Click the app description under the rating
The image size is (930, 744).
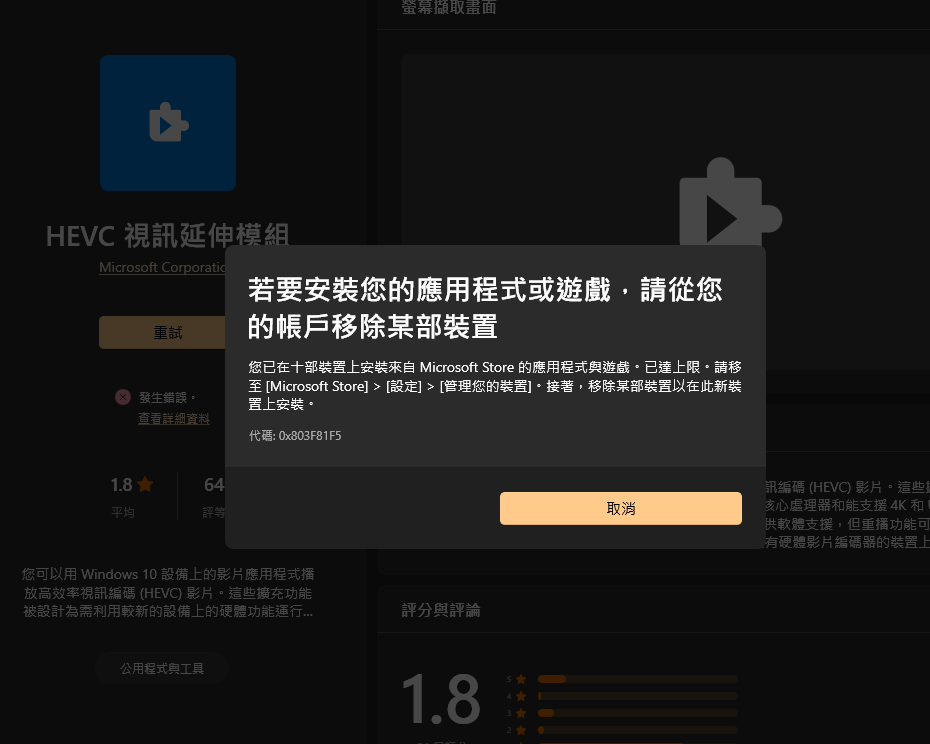click(168, 593)
